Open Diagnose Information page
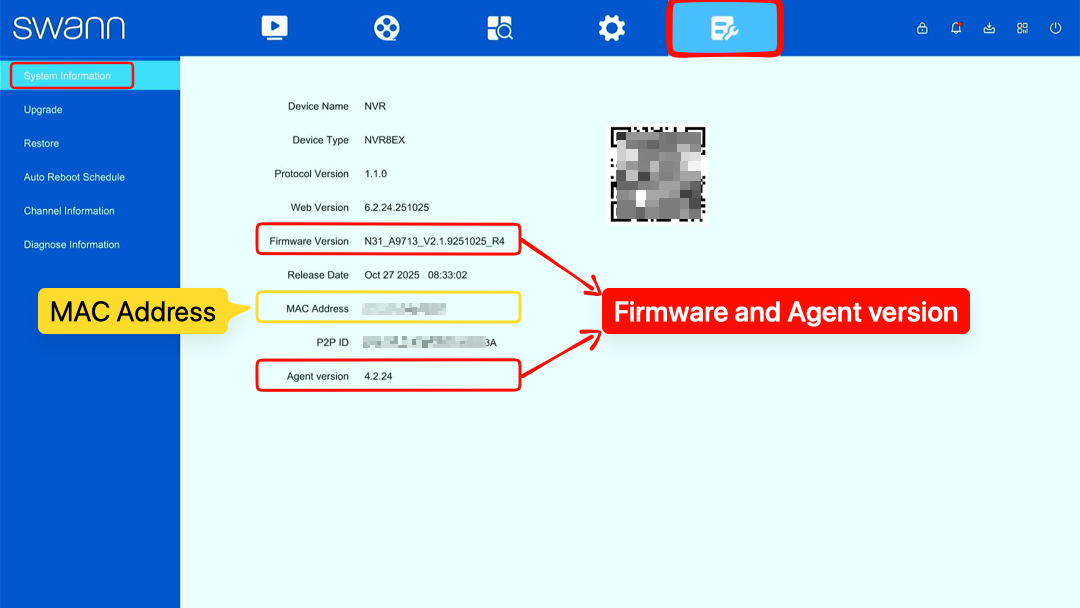 coord(72,244)
